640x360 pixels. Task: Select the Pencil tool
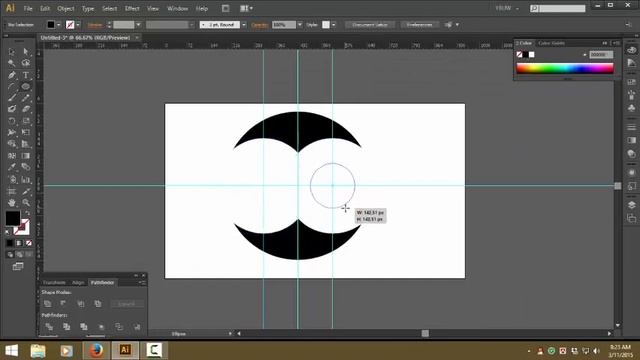pyautogui.click(x=26, y=98)
